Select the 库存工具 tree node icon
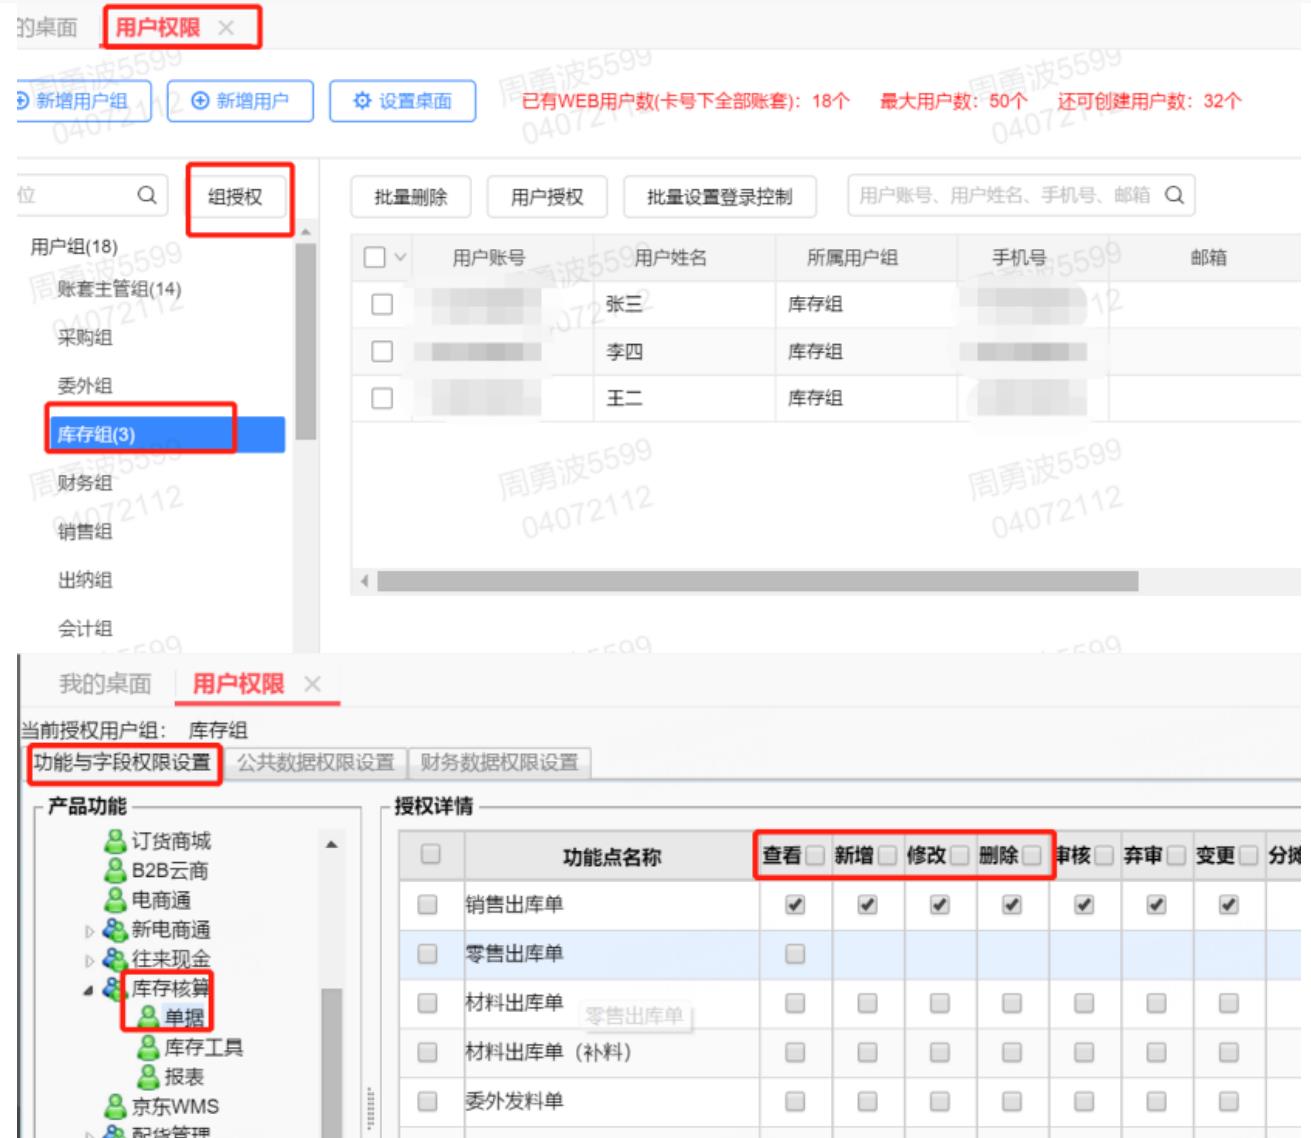 click(149, 1047)
